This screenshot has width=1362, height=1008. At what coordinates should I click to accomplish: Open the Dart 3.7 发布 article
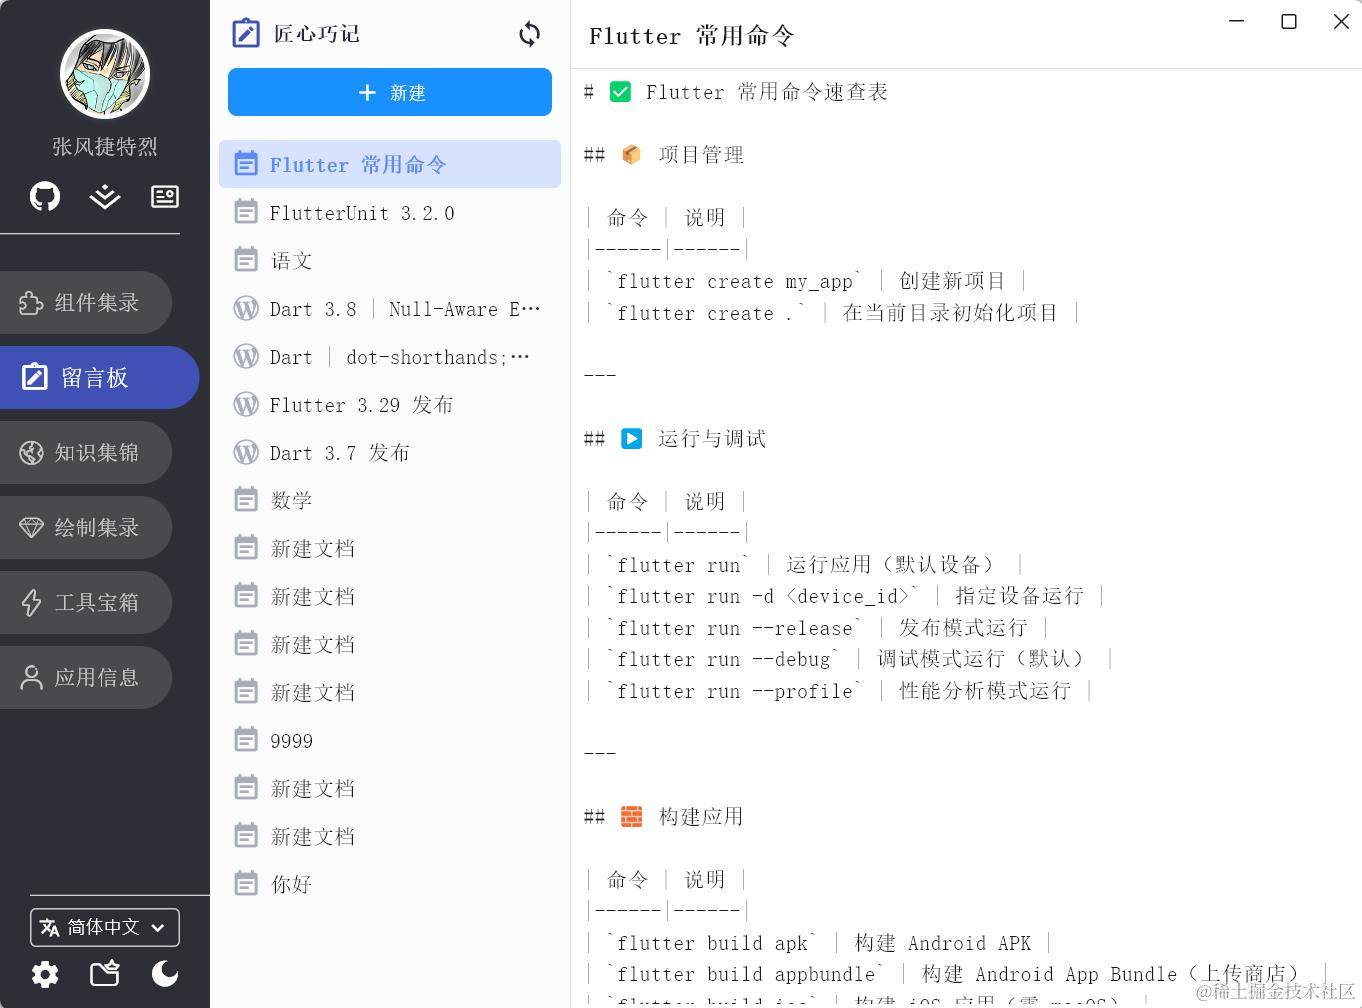point(390,452)
